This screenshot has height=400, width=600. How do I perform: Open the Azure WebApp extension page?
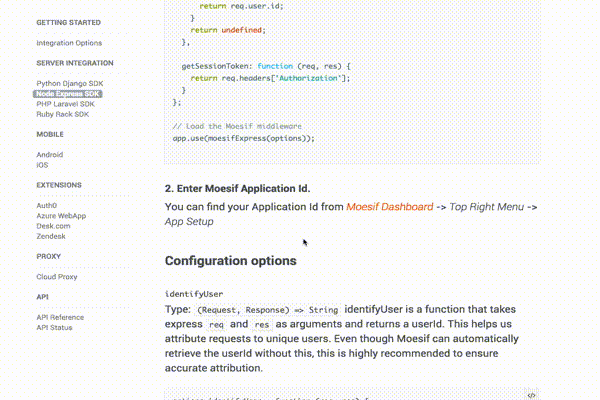(61, 216)
